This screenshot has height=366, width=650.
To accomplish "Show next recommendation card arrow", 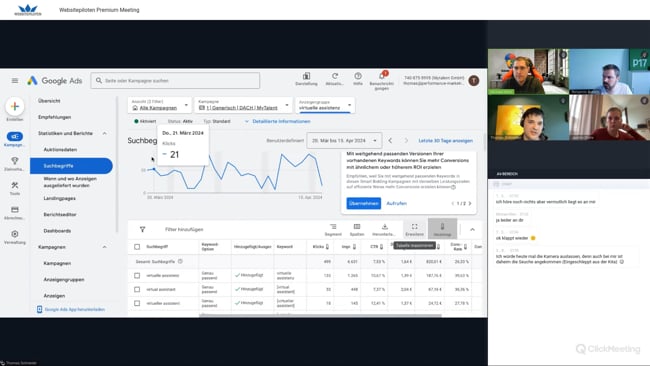I will [x=470, y=204].
